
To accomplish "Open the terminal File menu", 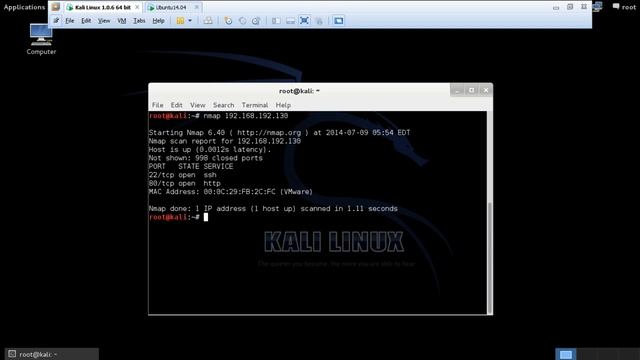I will pos(158,105).
